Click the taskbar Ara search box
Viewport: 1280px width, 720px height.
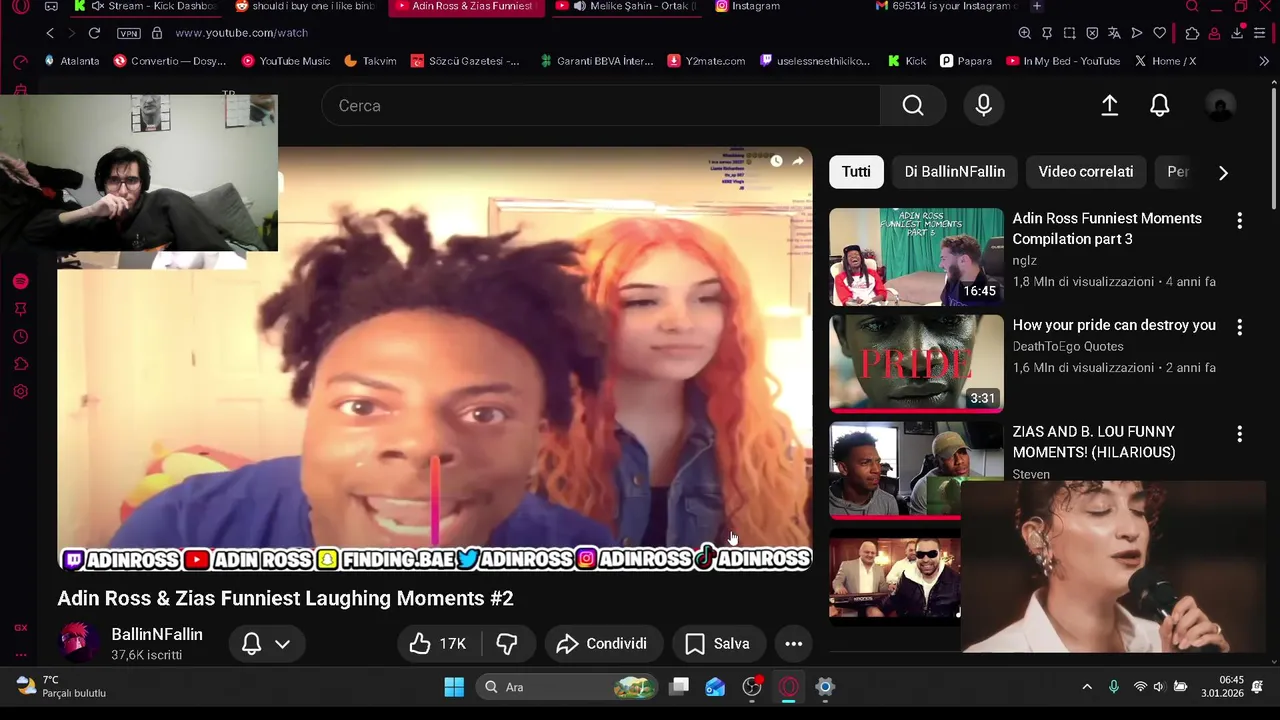[x=567, y=687]
